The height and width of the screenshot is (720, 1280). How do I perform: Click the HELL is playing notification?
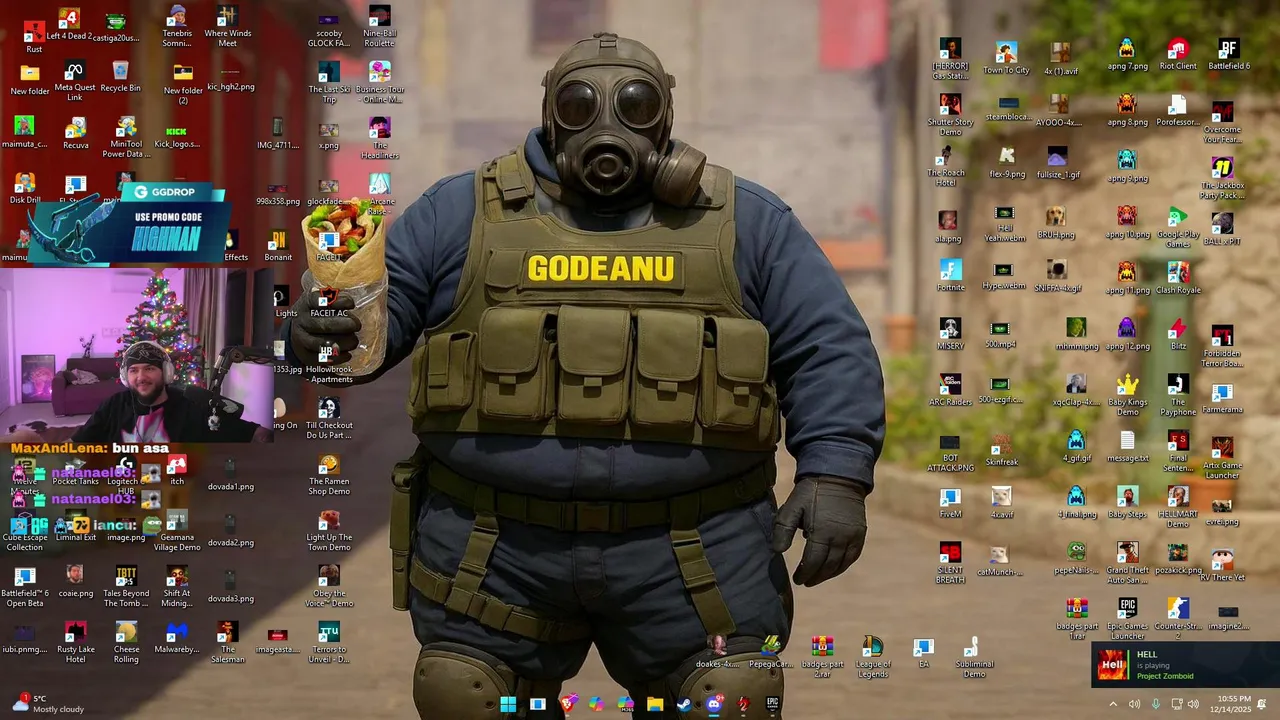[1185, 665]
